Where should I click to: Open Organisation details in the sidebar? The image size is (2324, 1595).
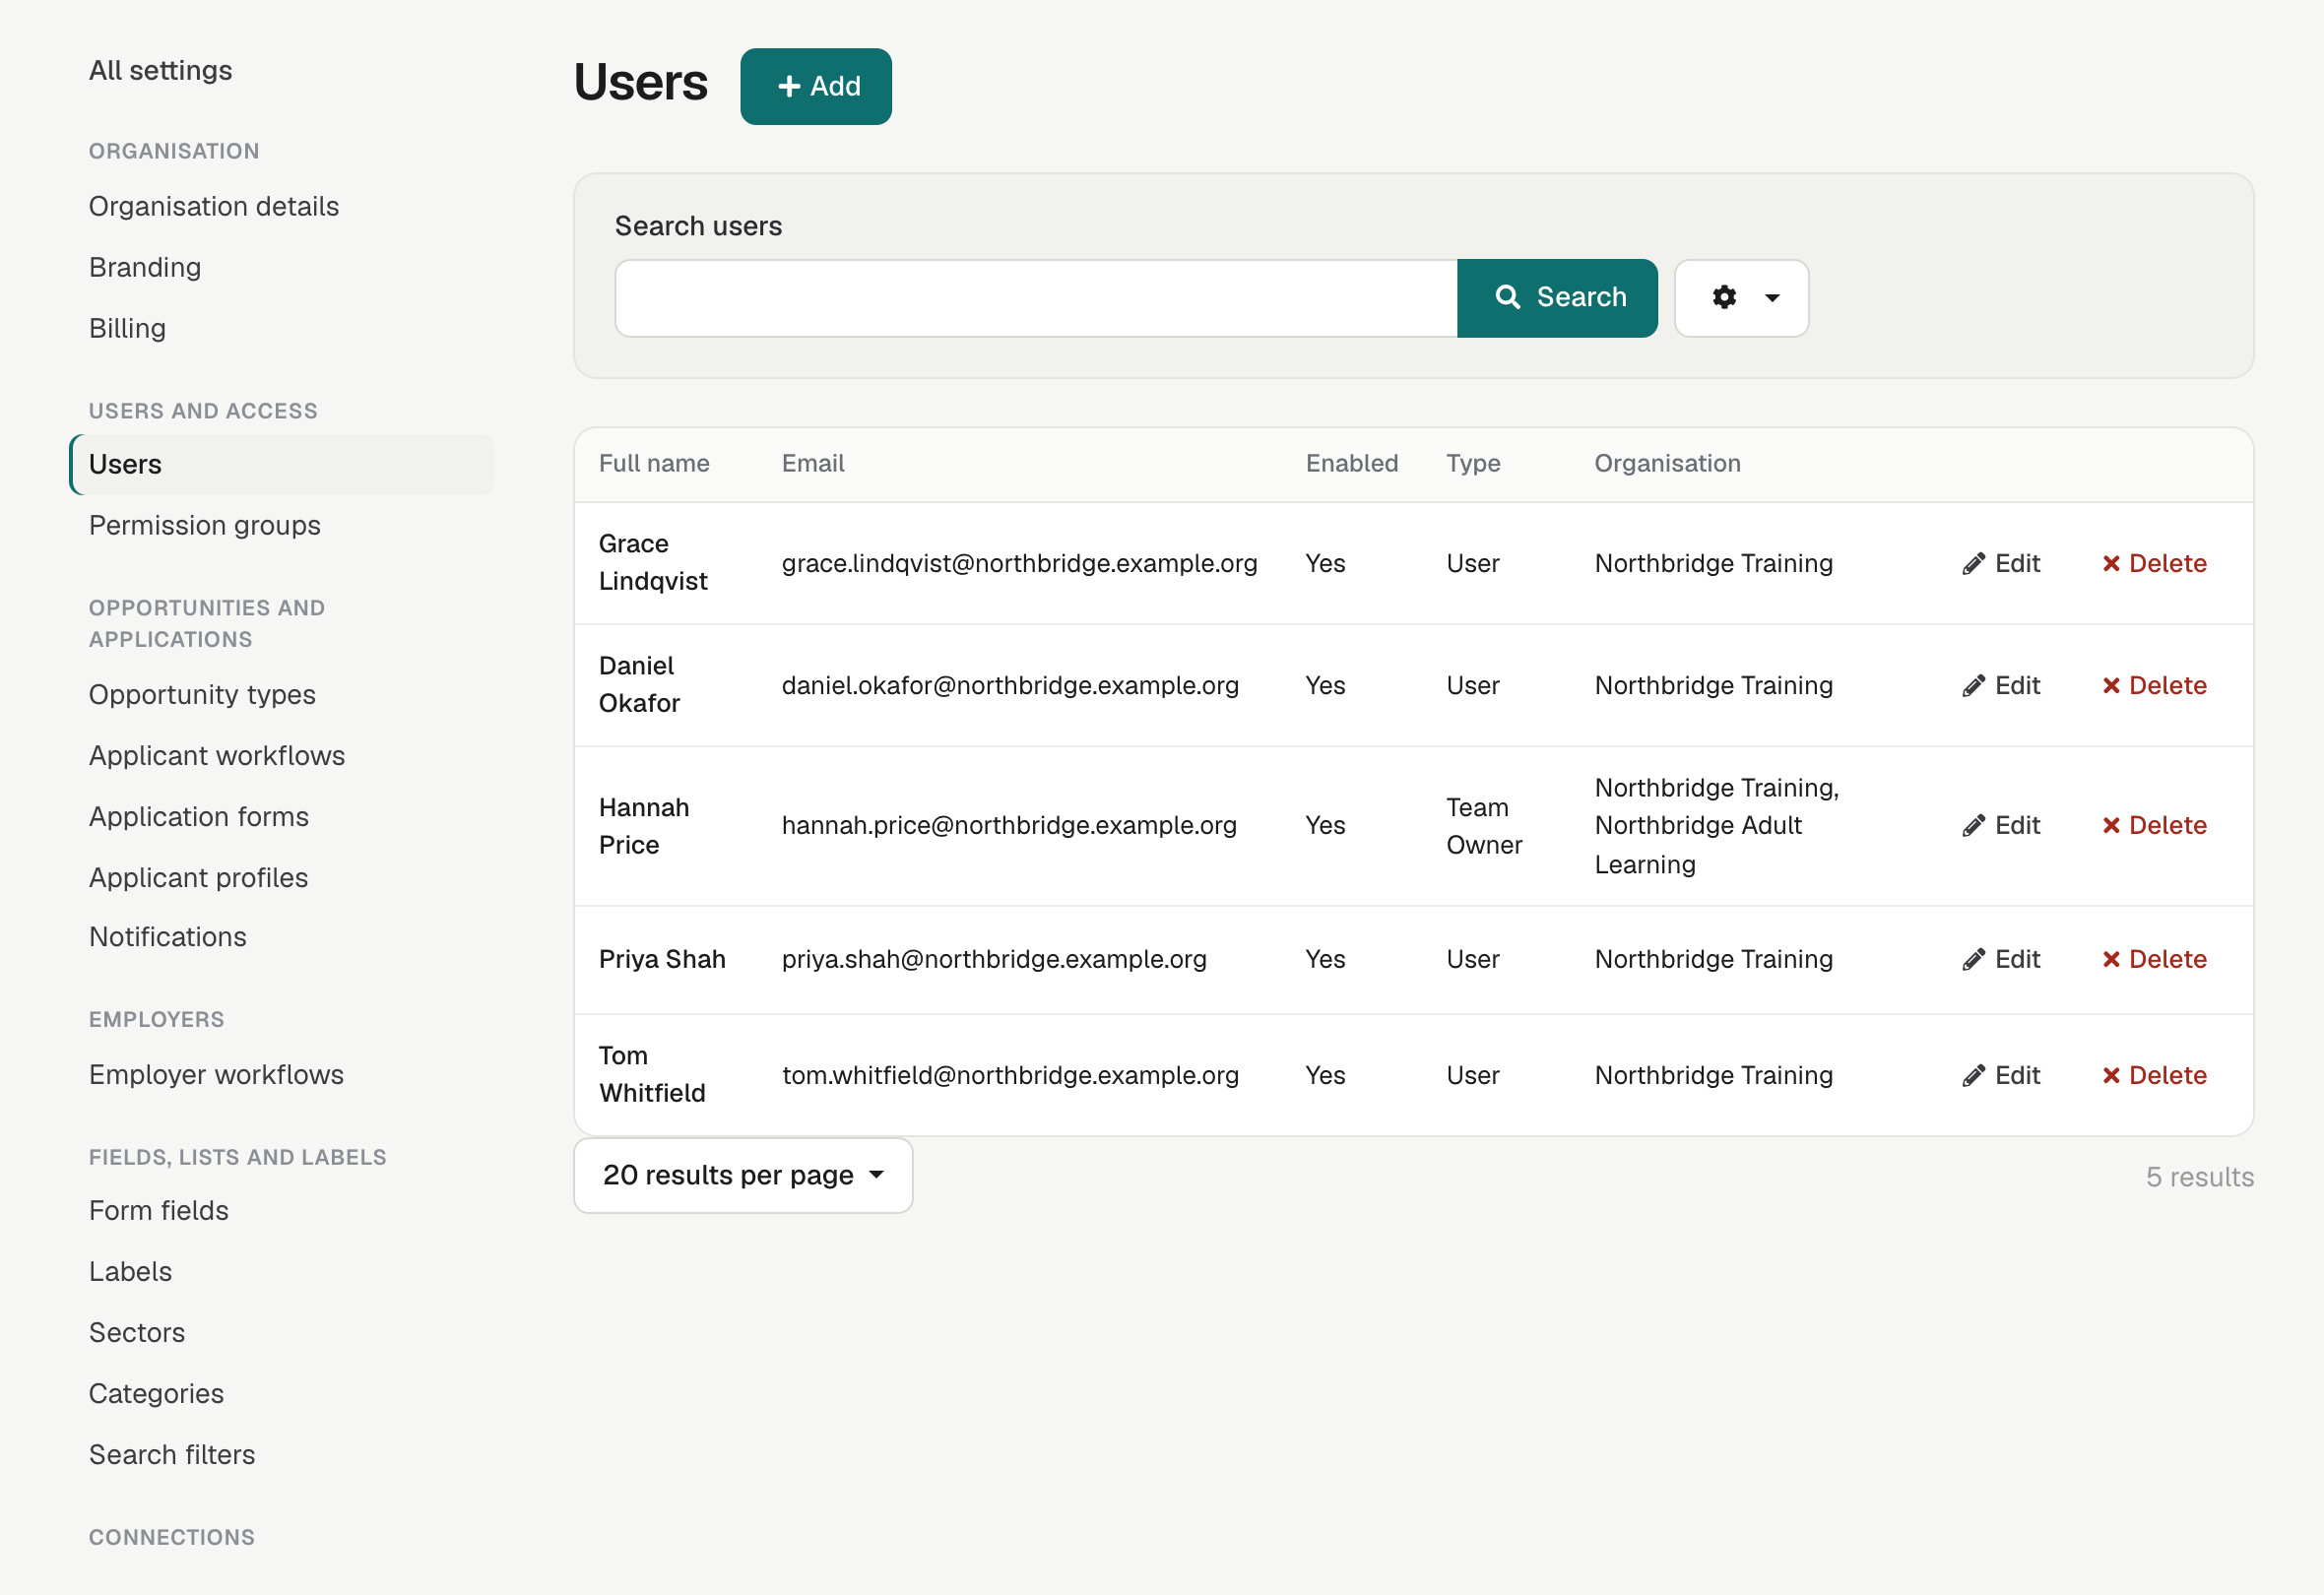pyautogui.click(x=214, y=207)
